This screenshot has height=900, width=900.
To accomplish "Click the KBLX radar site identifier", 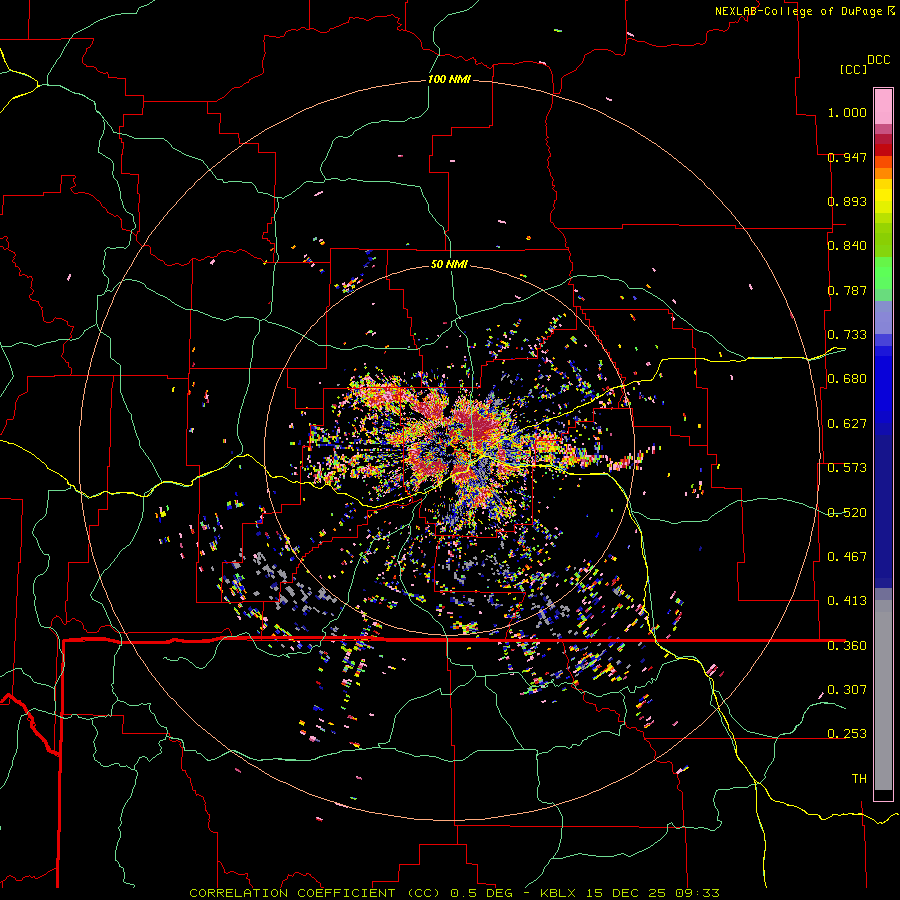I will click(558, 893).
